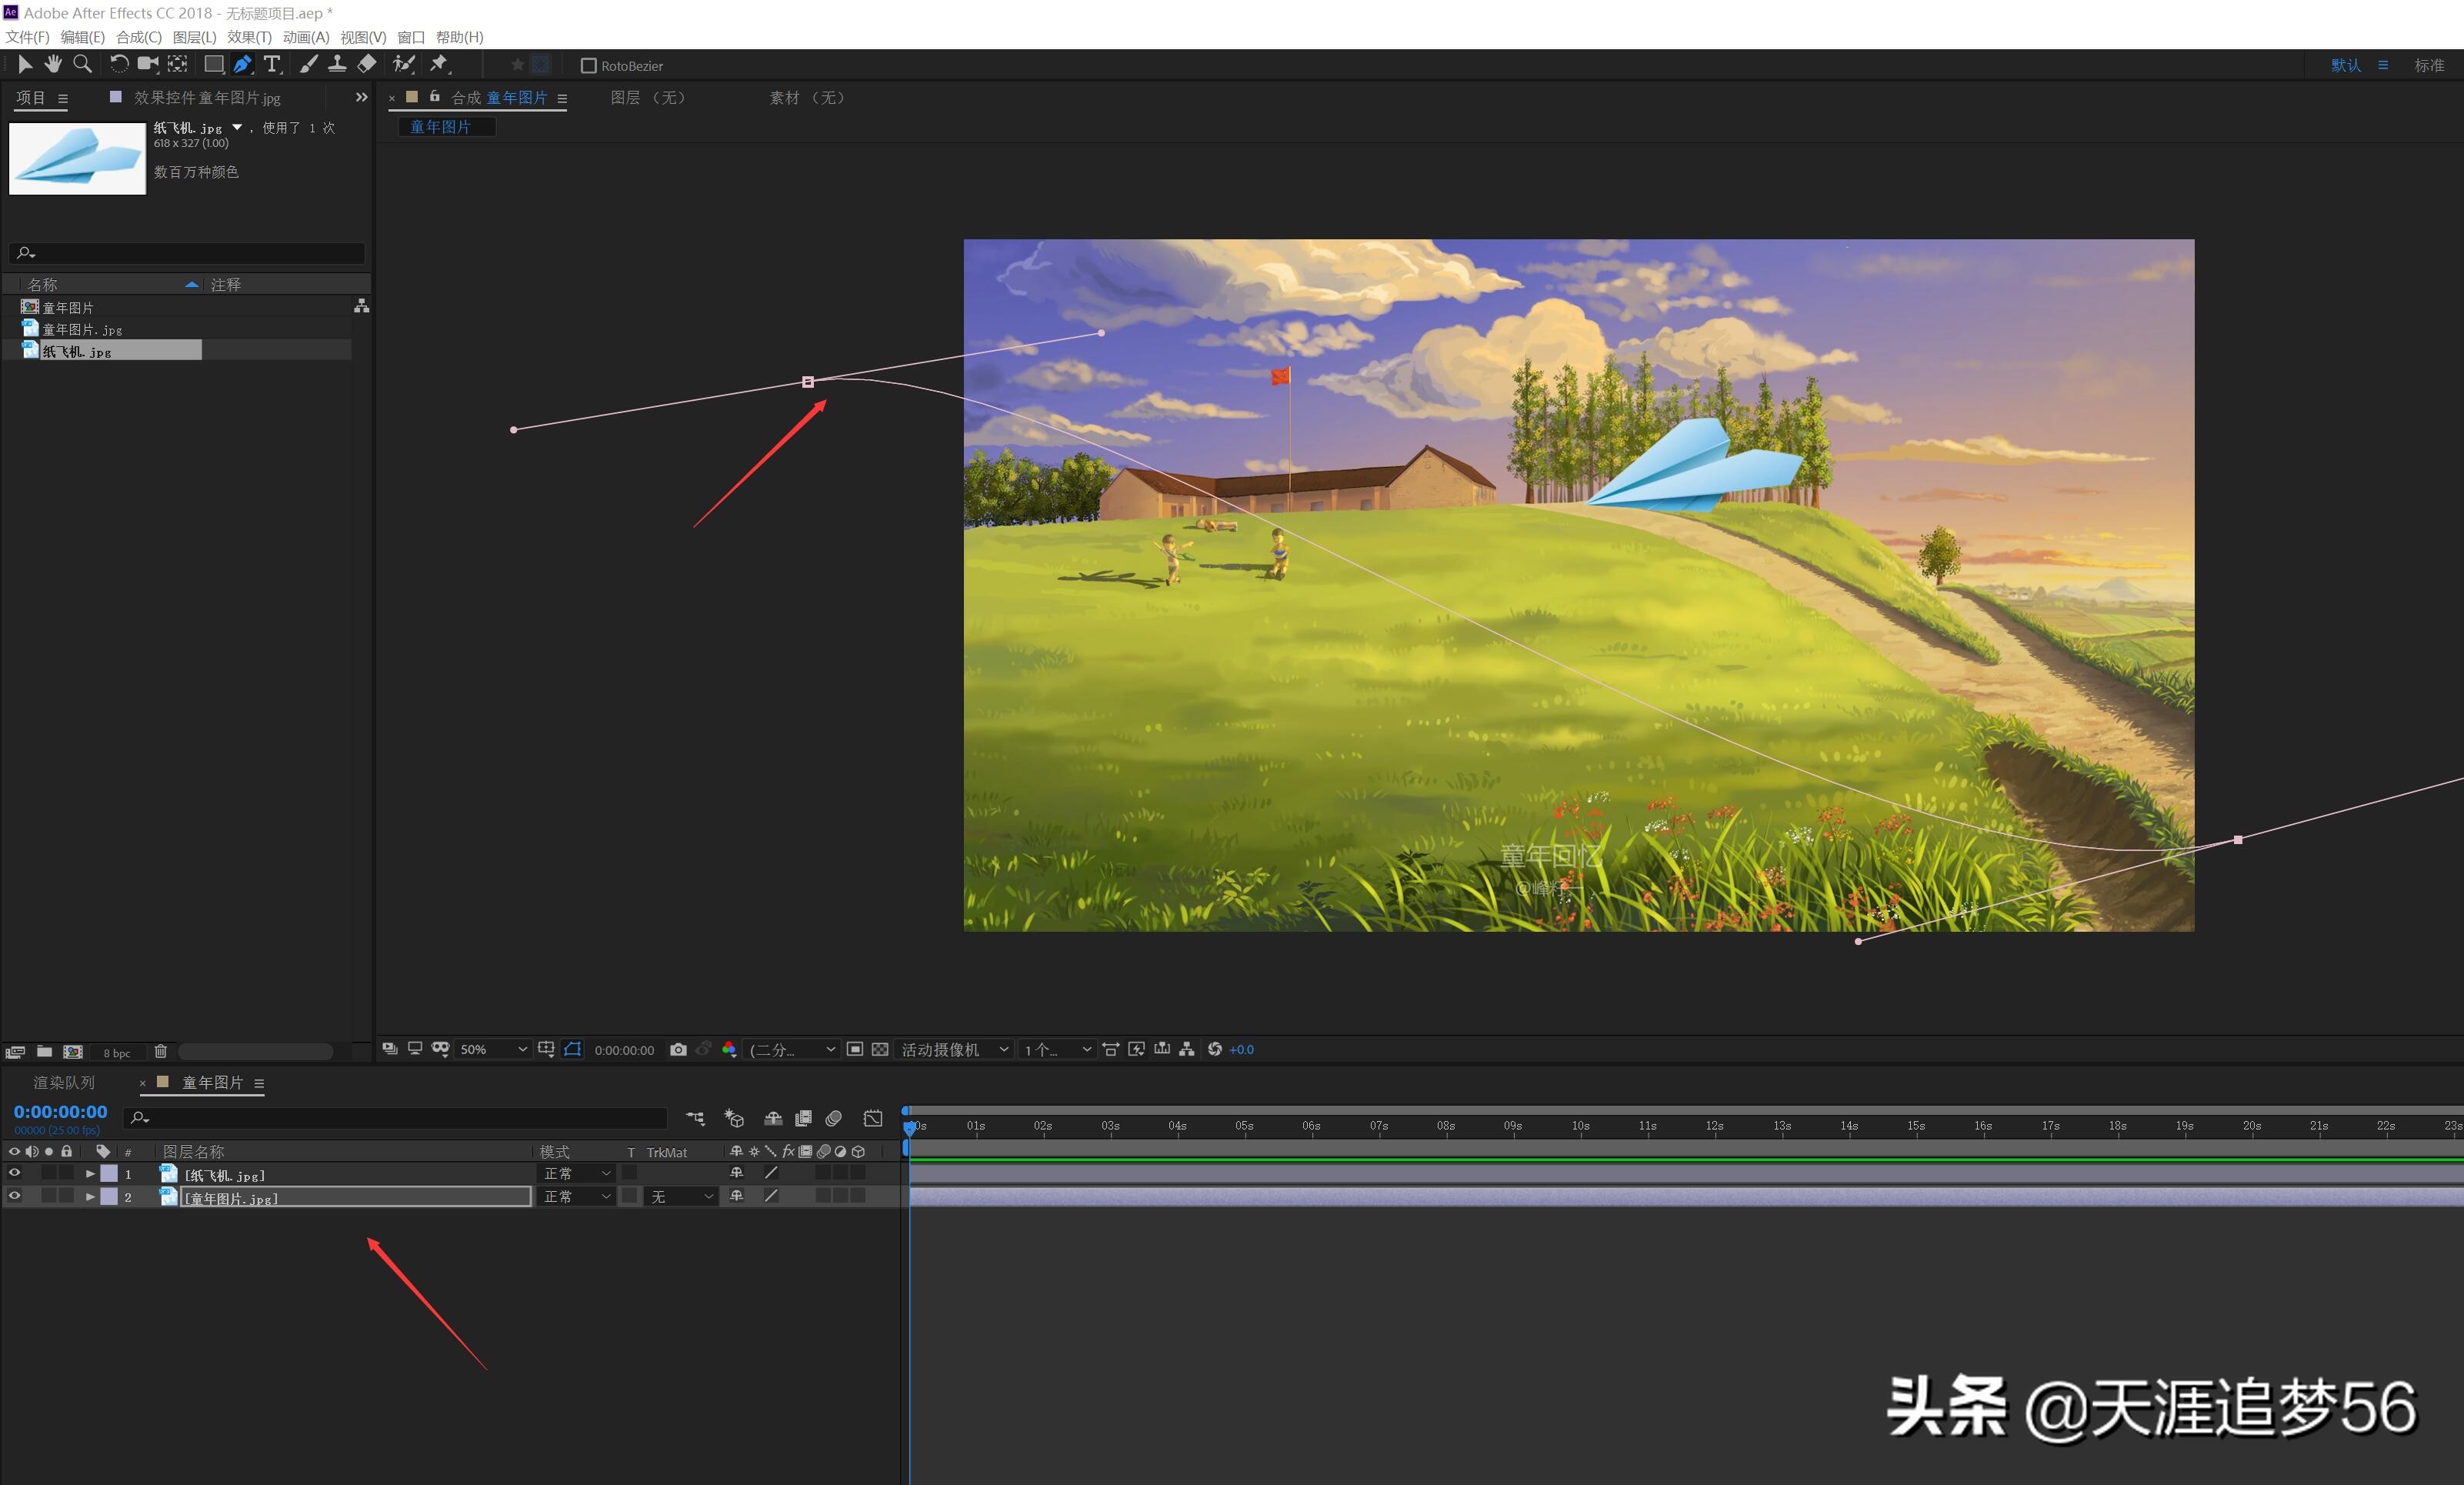Click the 标准 workspace button

pyautogui.click(x=2429, y=66)
